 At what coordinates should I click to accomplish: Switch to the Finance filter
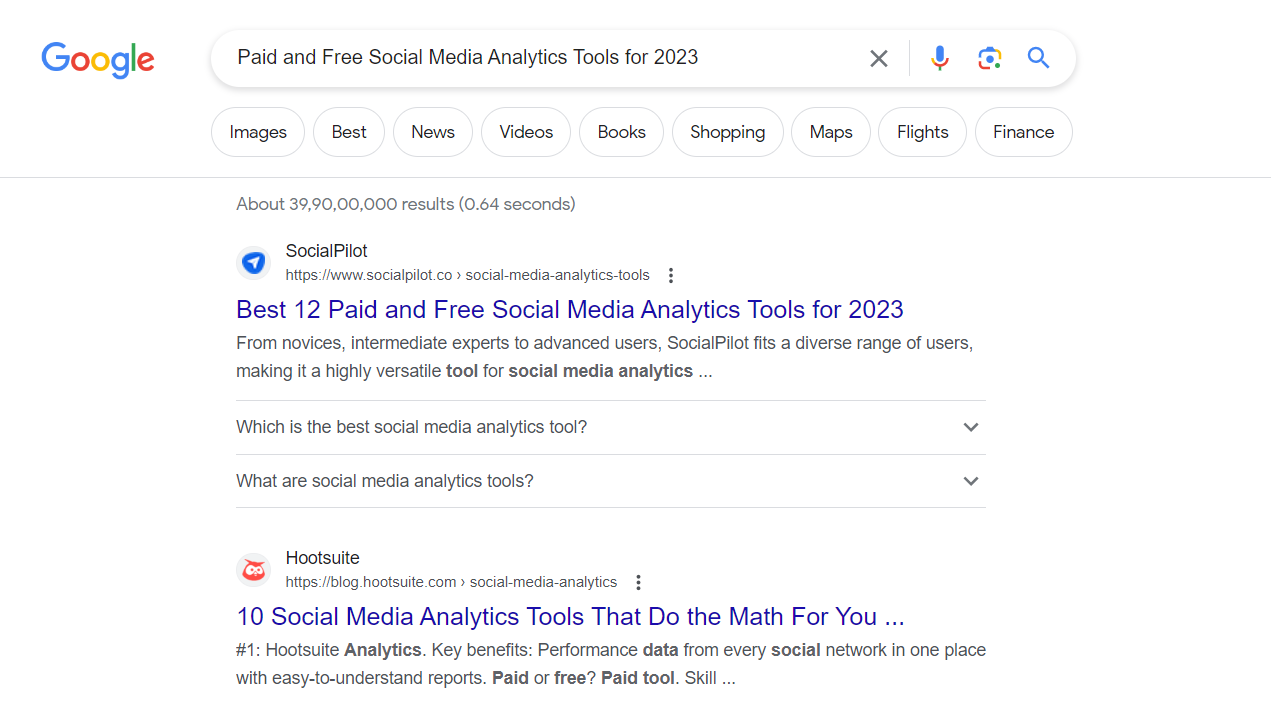[1023, 132]
